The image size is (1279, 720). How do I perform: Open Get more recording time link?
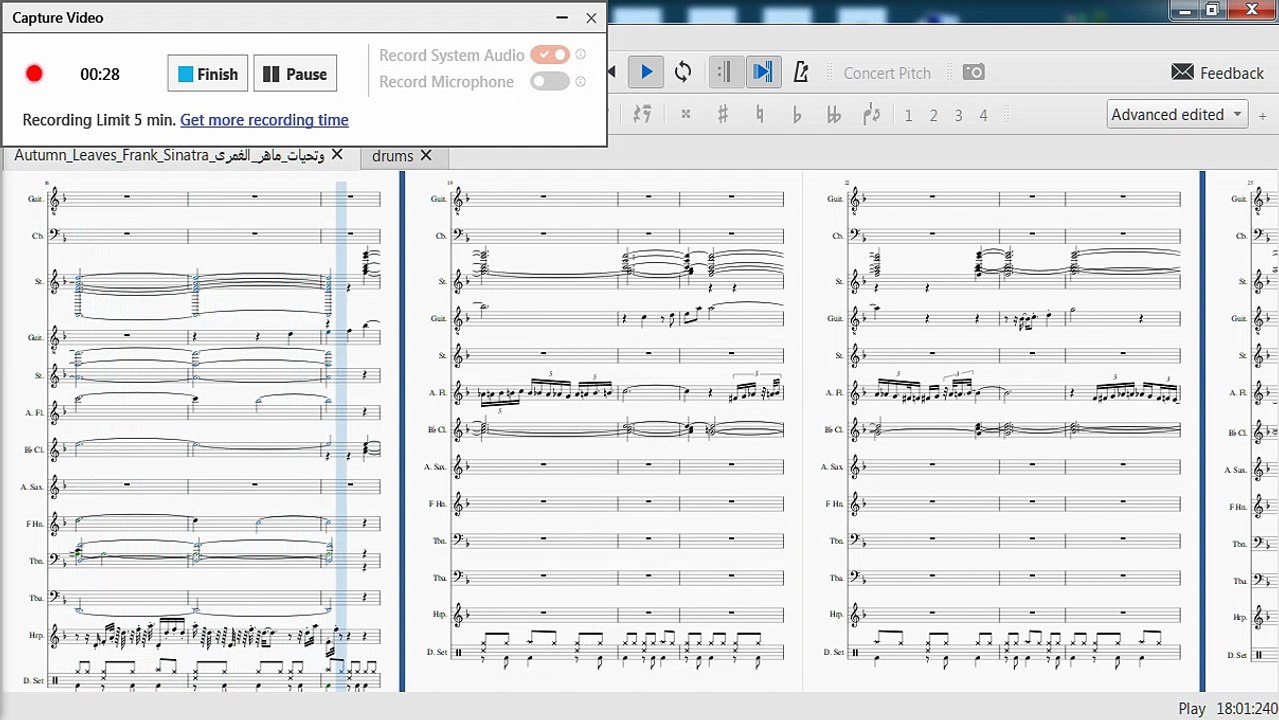tap(264, 120)
